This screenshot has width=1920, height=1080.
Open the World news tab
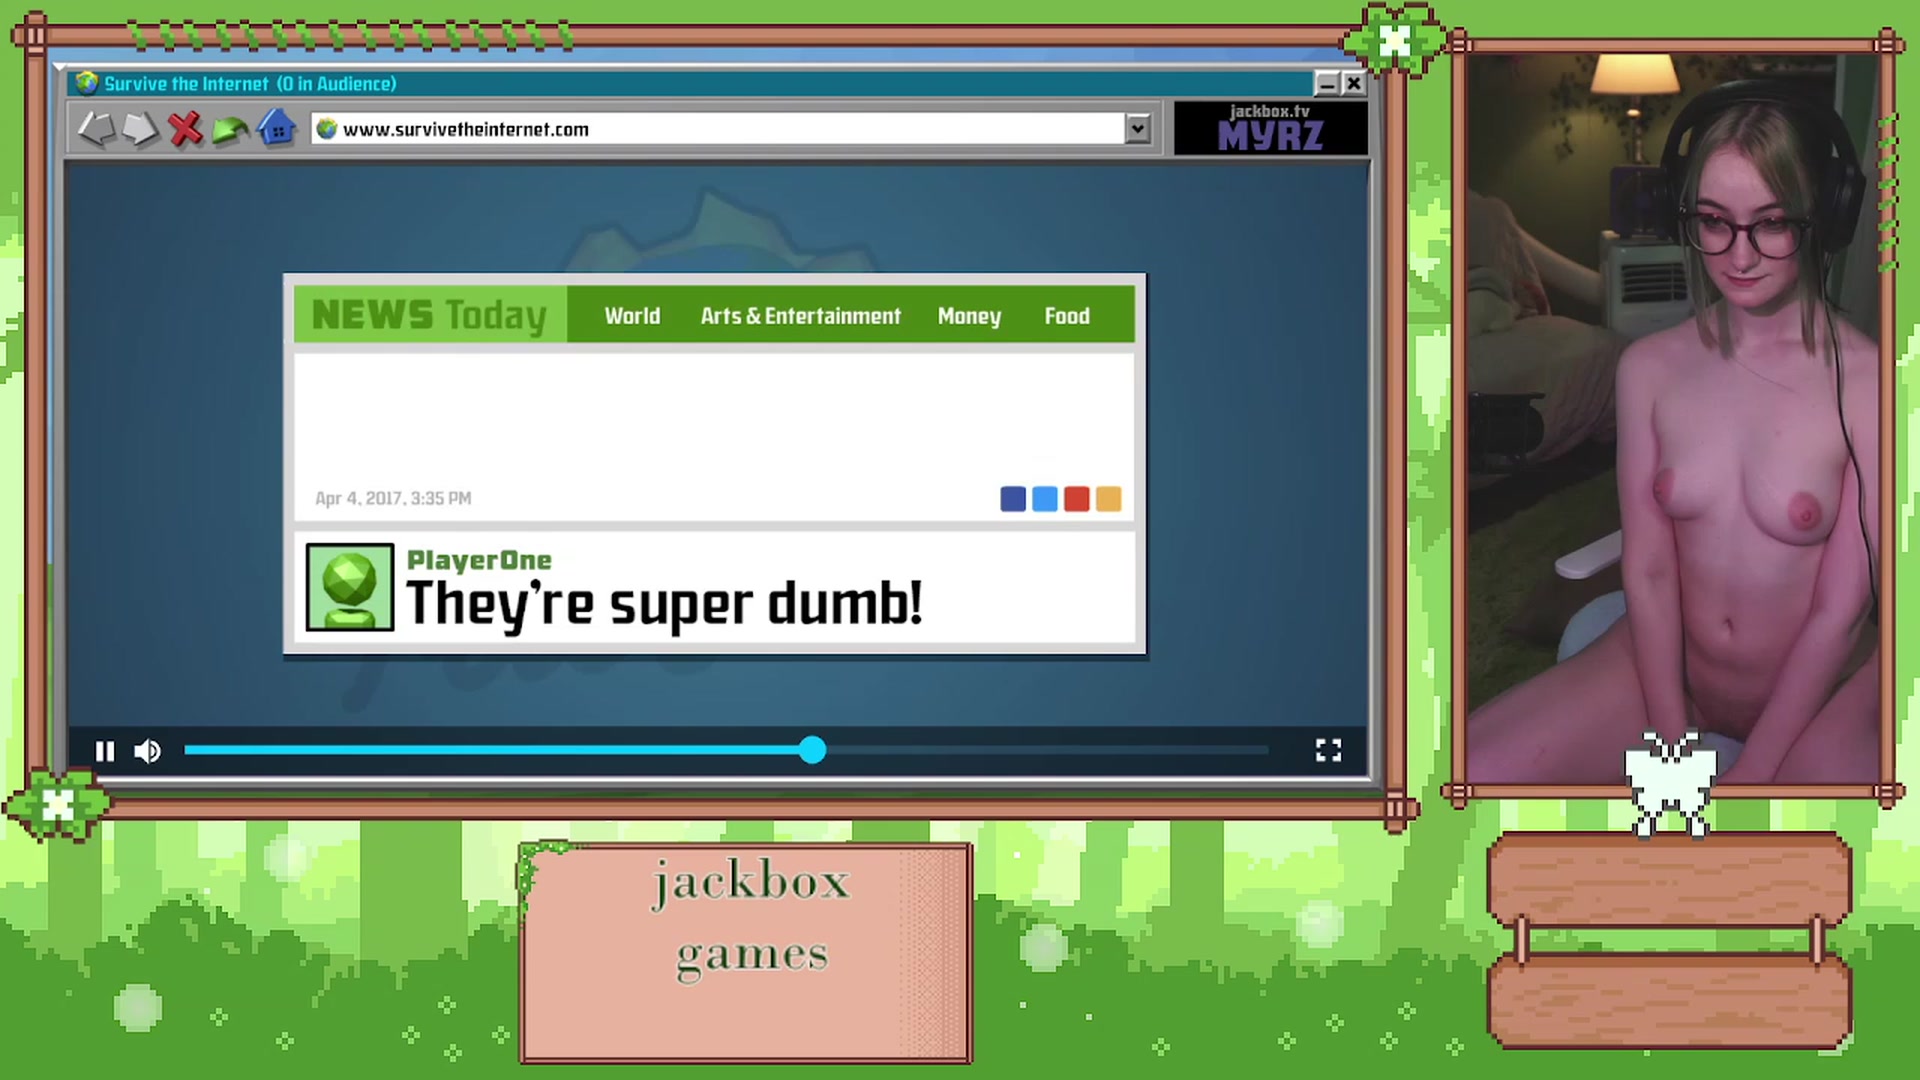click(632, 316)
